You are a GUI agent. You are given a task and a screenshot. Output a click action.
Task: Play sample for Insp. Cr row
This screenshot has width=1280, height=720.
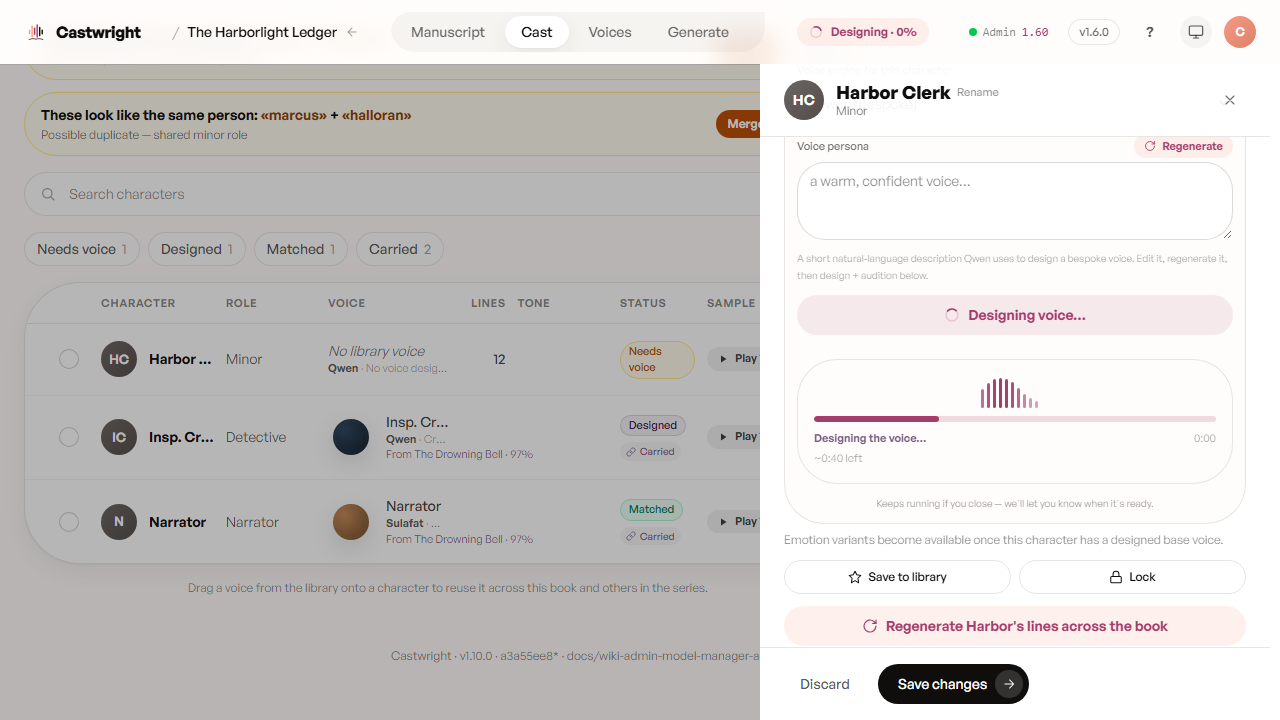[x=734, y=436]
